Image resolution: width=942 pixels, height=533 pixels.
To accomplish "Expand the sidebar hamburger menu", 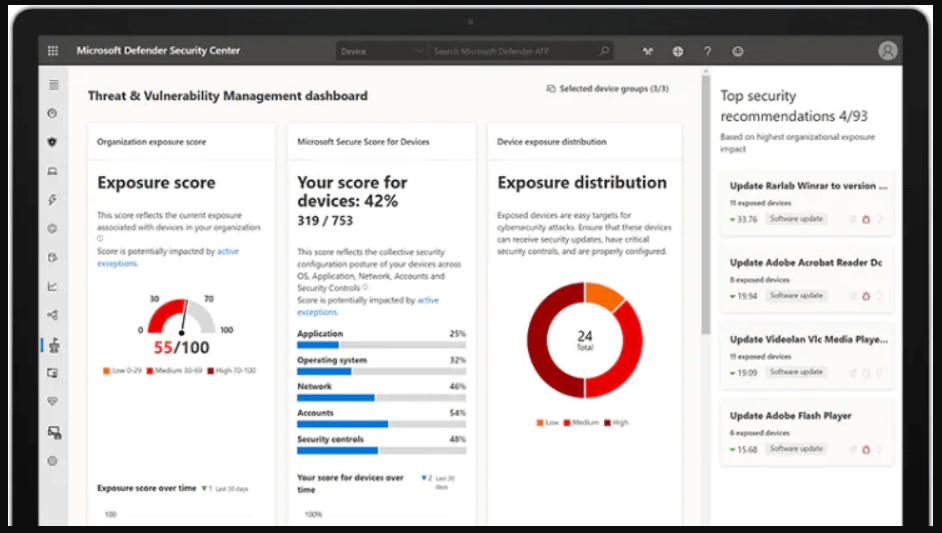I will click(53, 85).
